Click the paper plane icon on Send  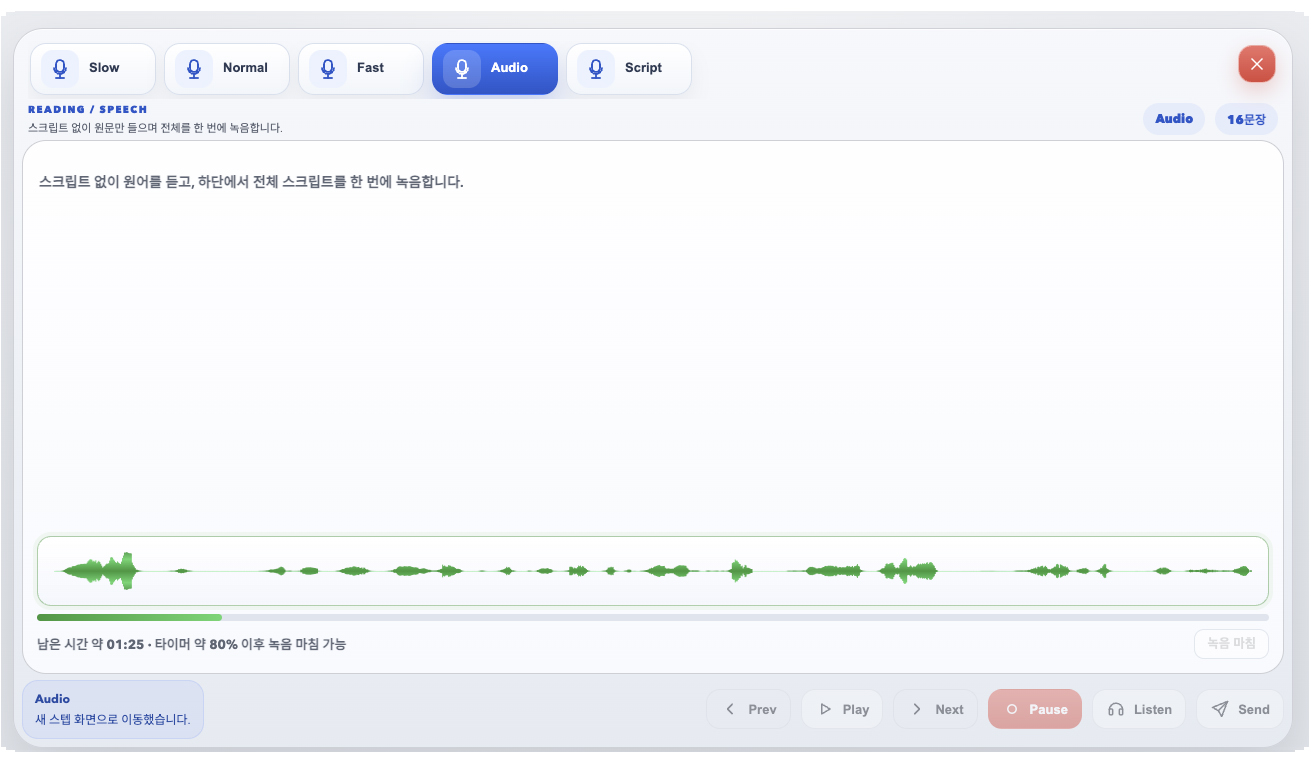point(1220,710)
